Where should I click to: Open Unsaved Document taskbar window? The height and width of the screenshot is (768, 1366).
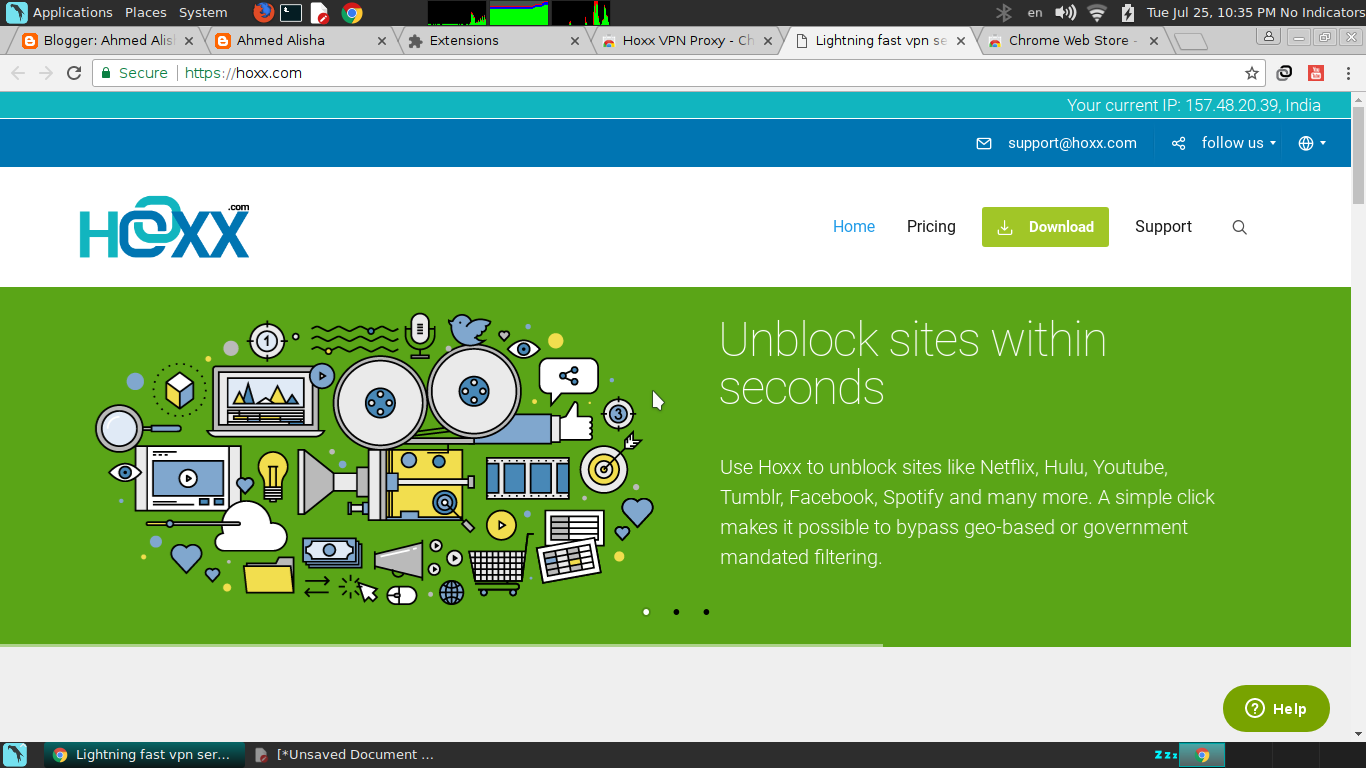[346, 755]
